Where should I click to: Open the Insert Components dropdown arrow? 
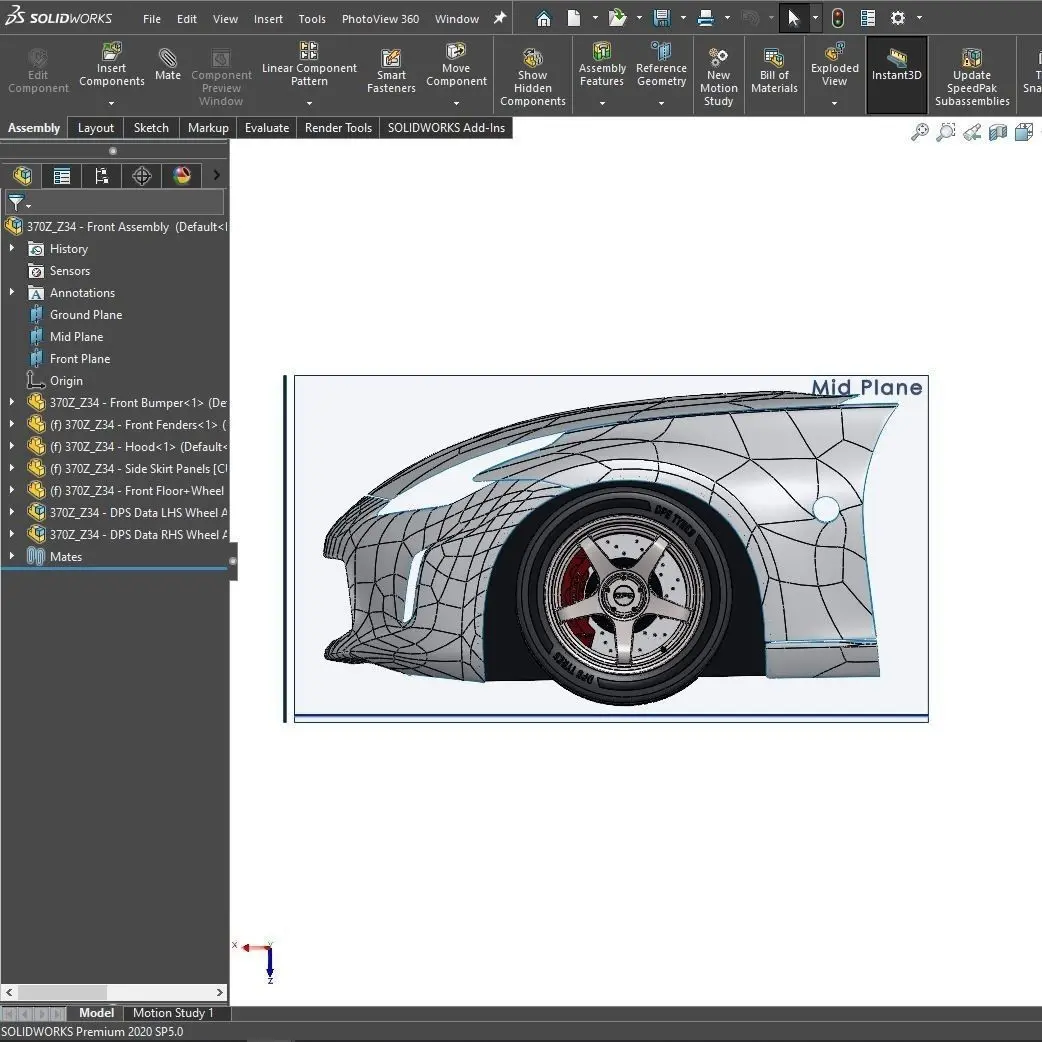point(111,103)
